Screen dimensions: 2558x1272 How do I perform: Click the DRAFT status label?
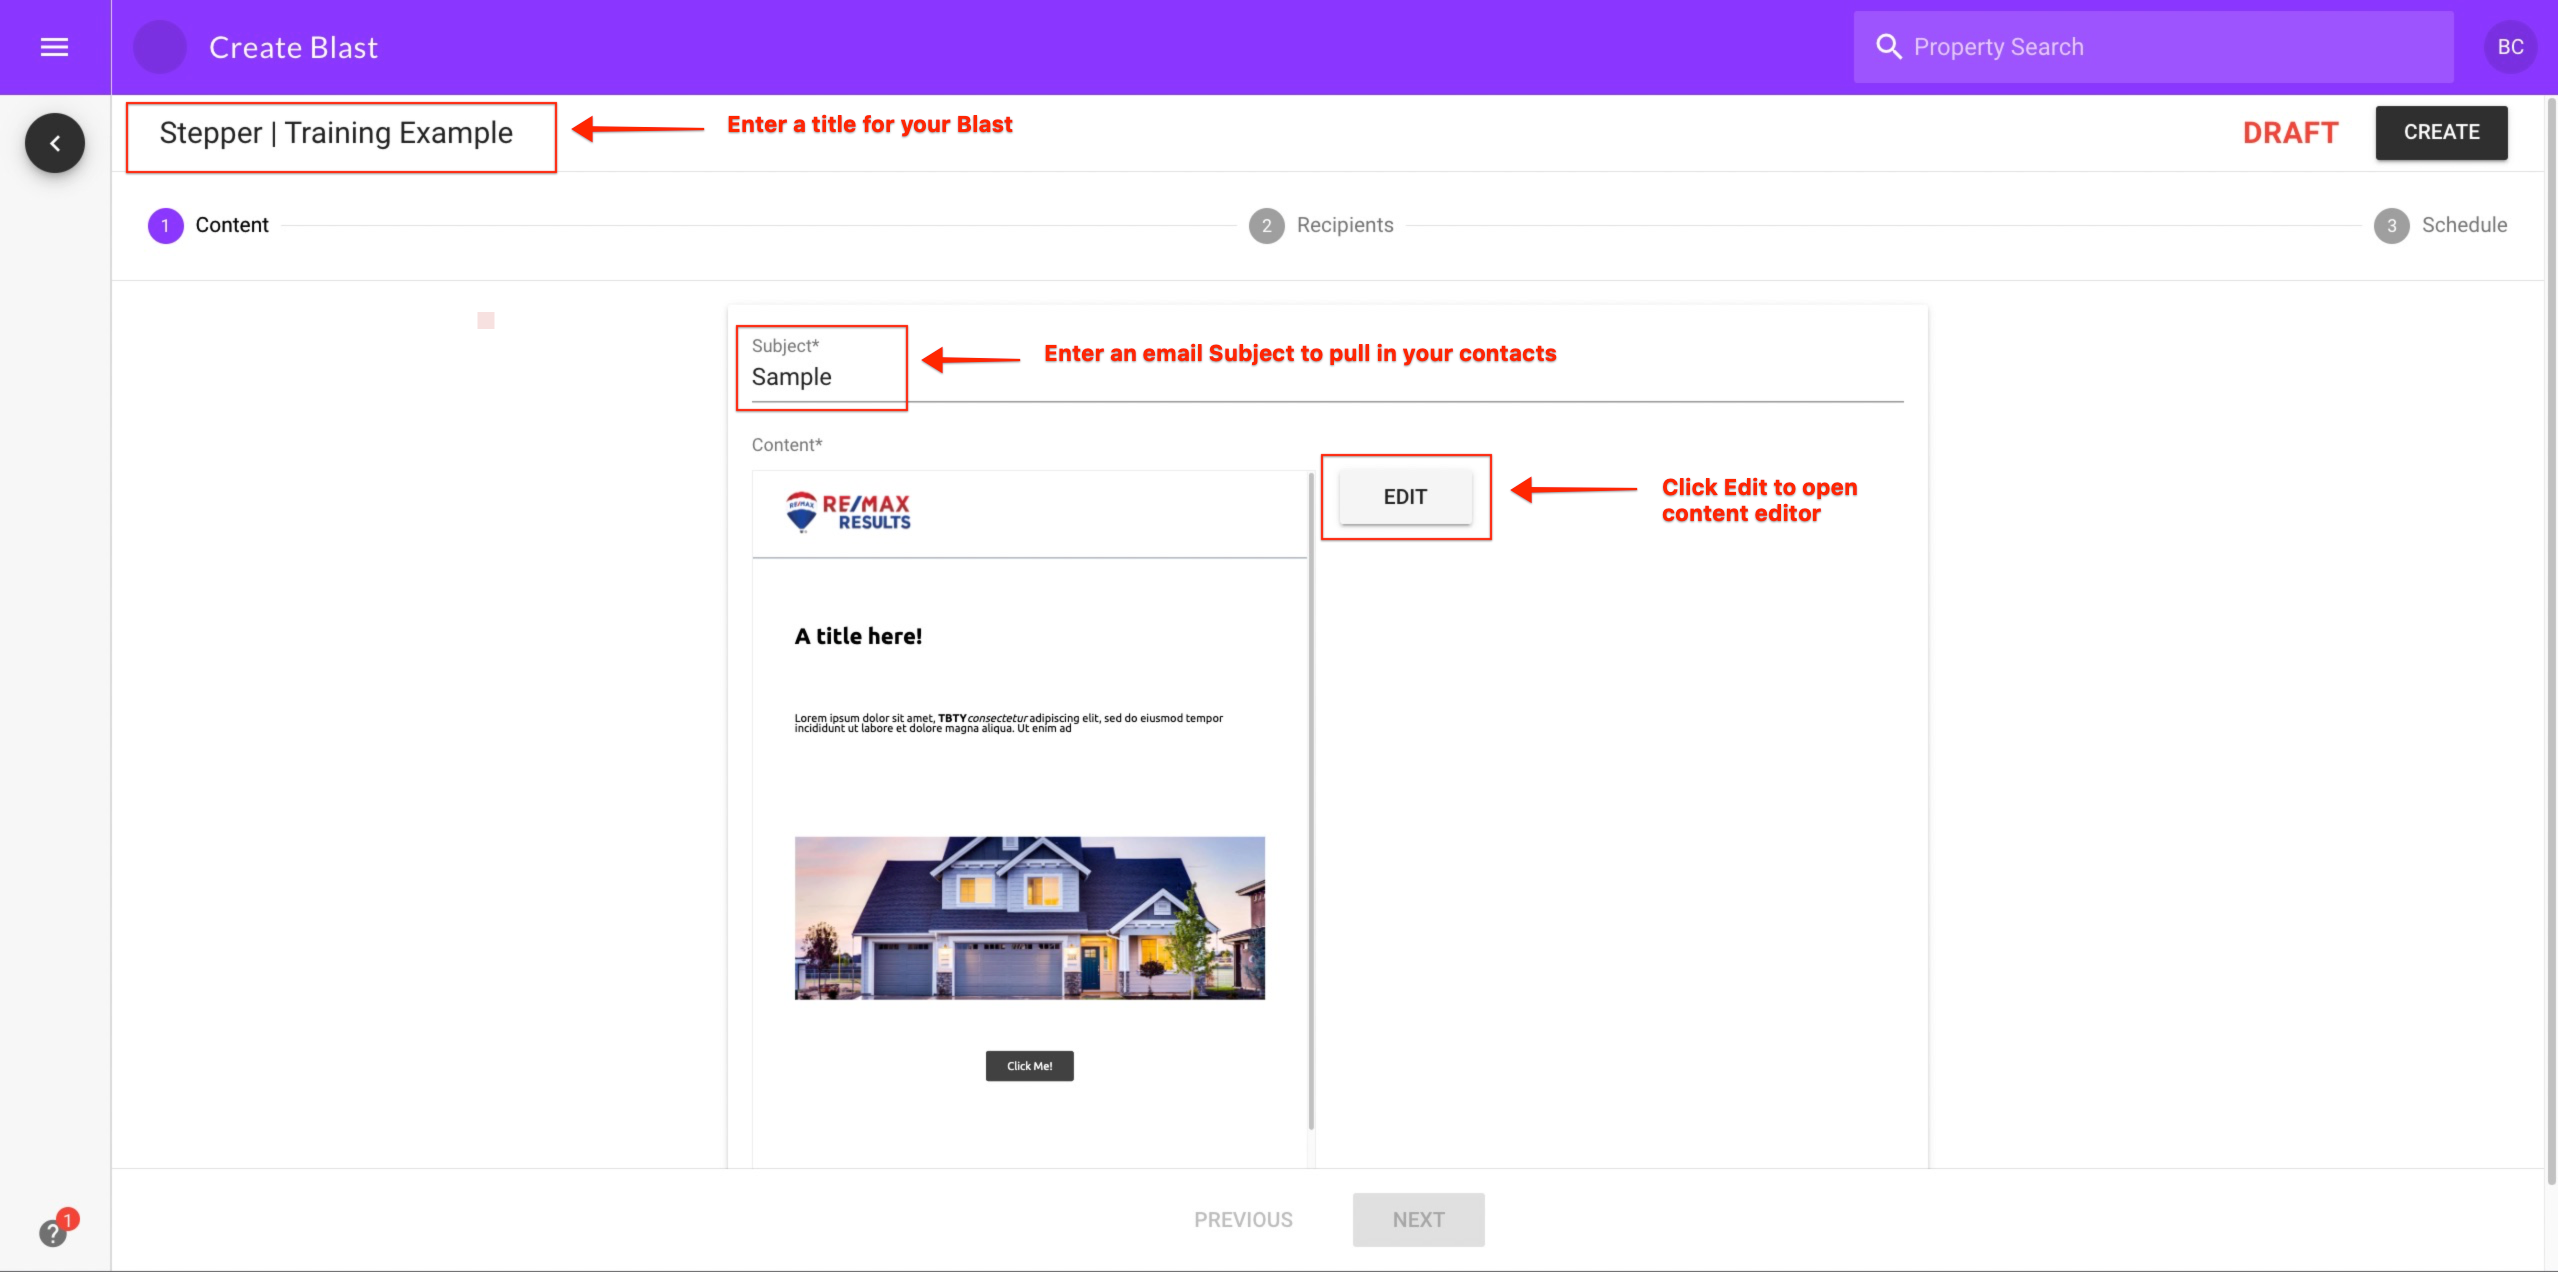[x=2290, y=133]
